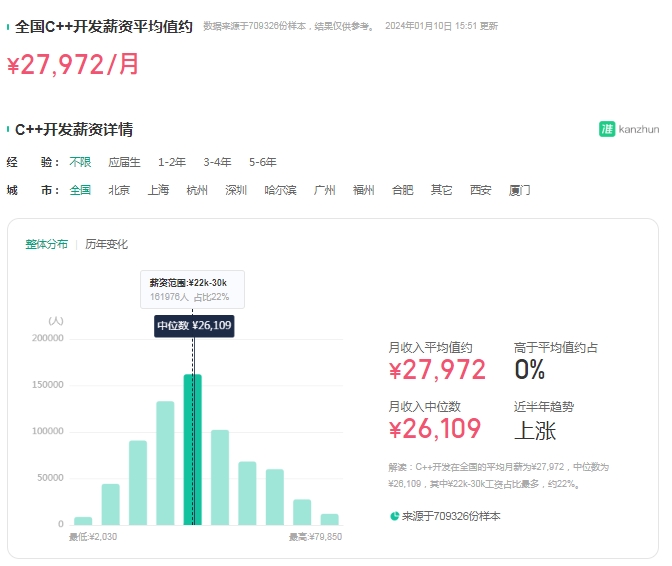Click the 2024年01月10日 15:51 更新 timestamp
The width and height of the screenshot is (672, 566).
tap(441, 26)
